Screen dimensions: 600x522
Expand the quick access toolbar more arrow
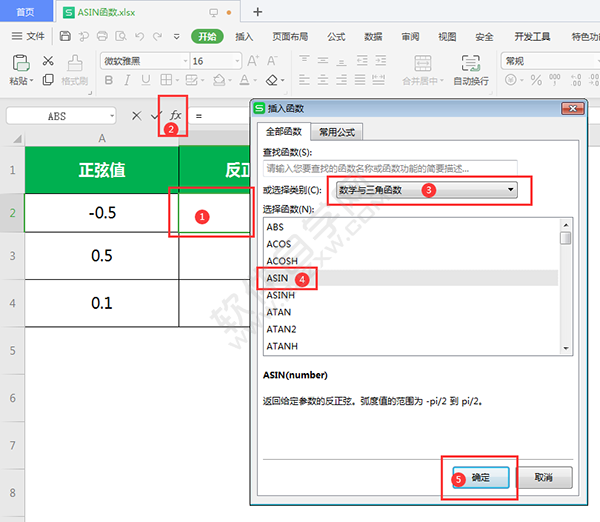(176, 37)
